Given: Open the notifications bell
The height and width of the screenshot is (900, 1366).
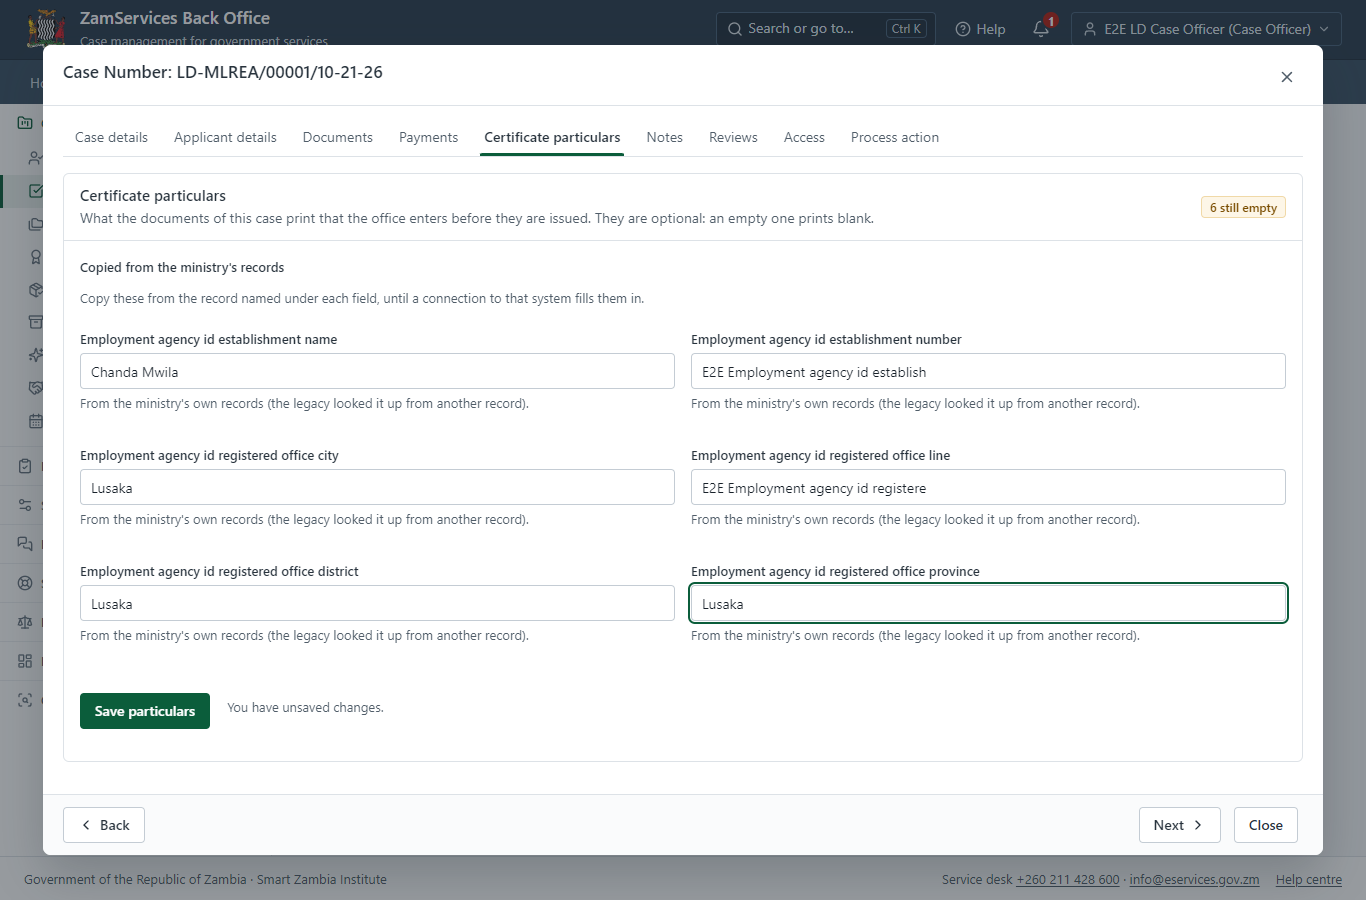Looking at the screenshot, I should [1041, 29].
